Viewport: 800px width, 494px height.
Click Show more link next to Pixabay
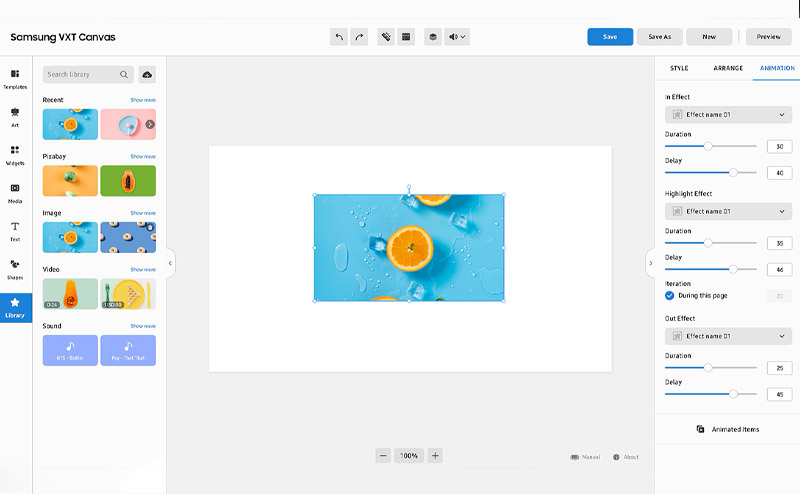143,157
